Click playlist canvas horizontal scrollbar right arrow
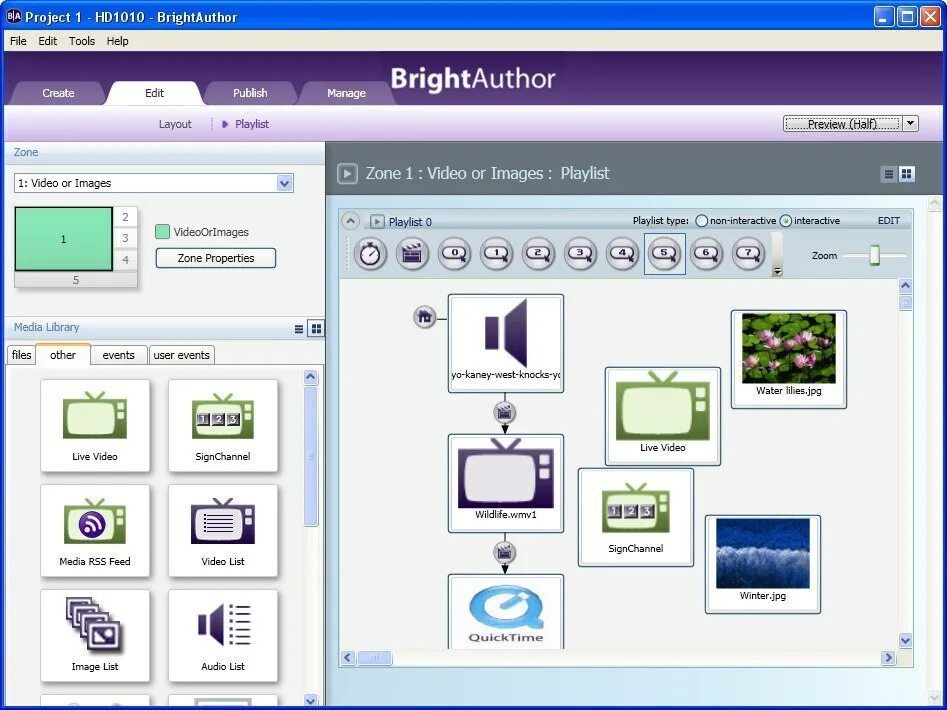The image size is (947, 710). [887, 657]
